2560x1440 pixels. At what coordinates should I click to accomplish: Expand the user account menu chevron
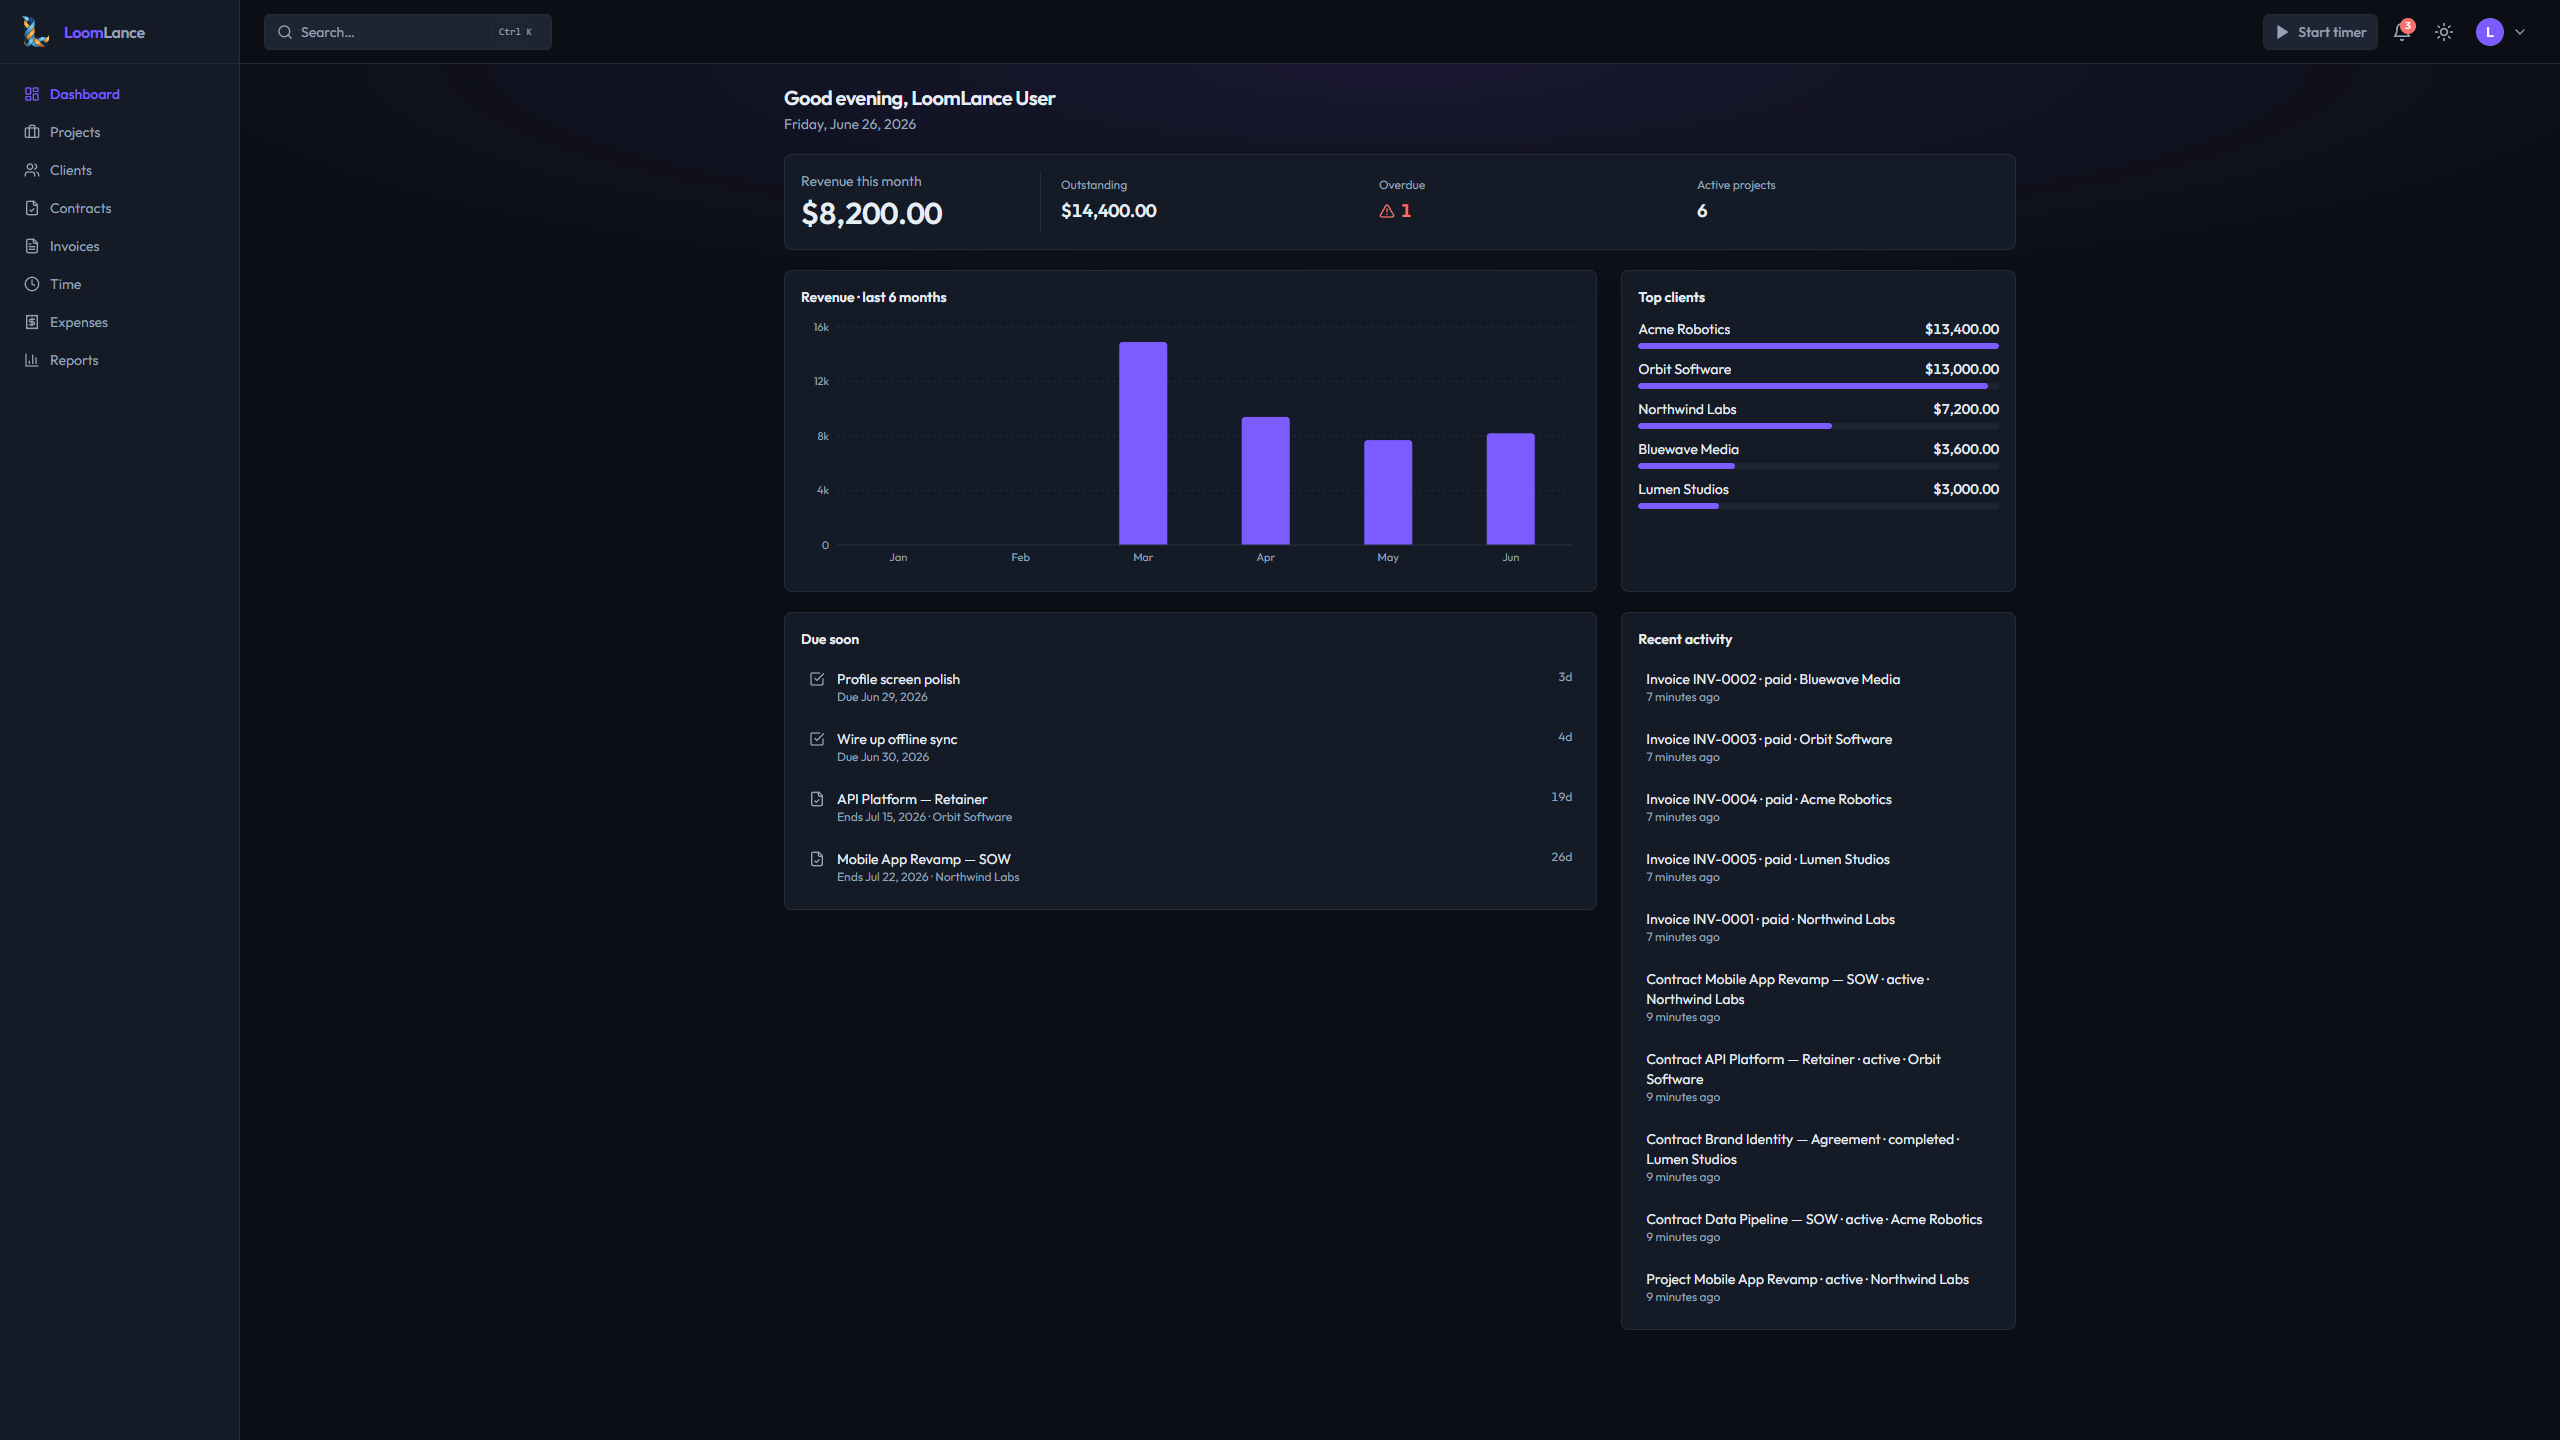click(2520, 32)
